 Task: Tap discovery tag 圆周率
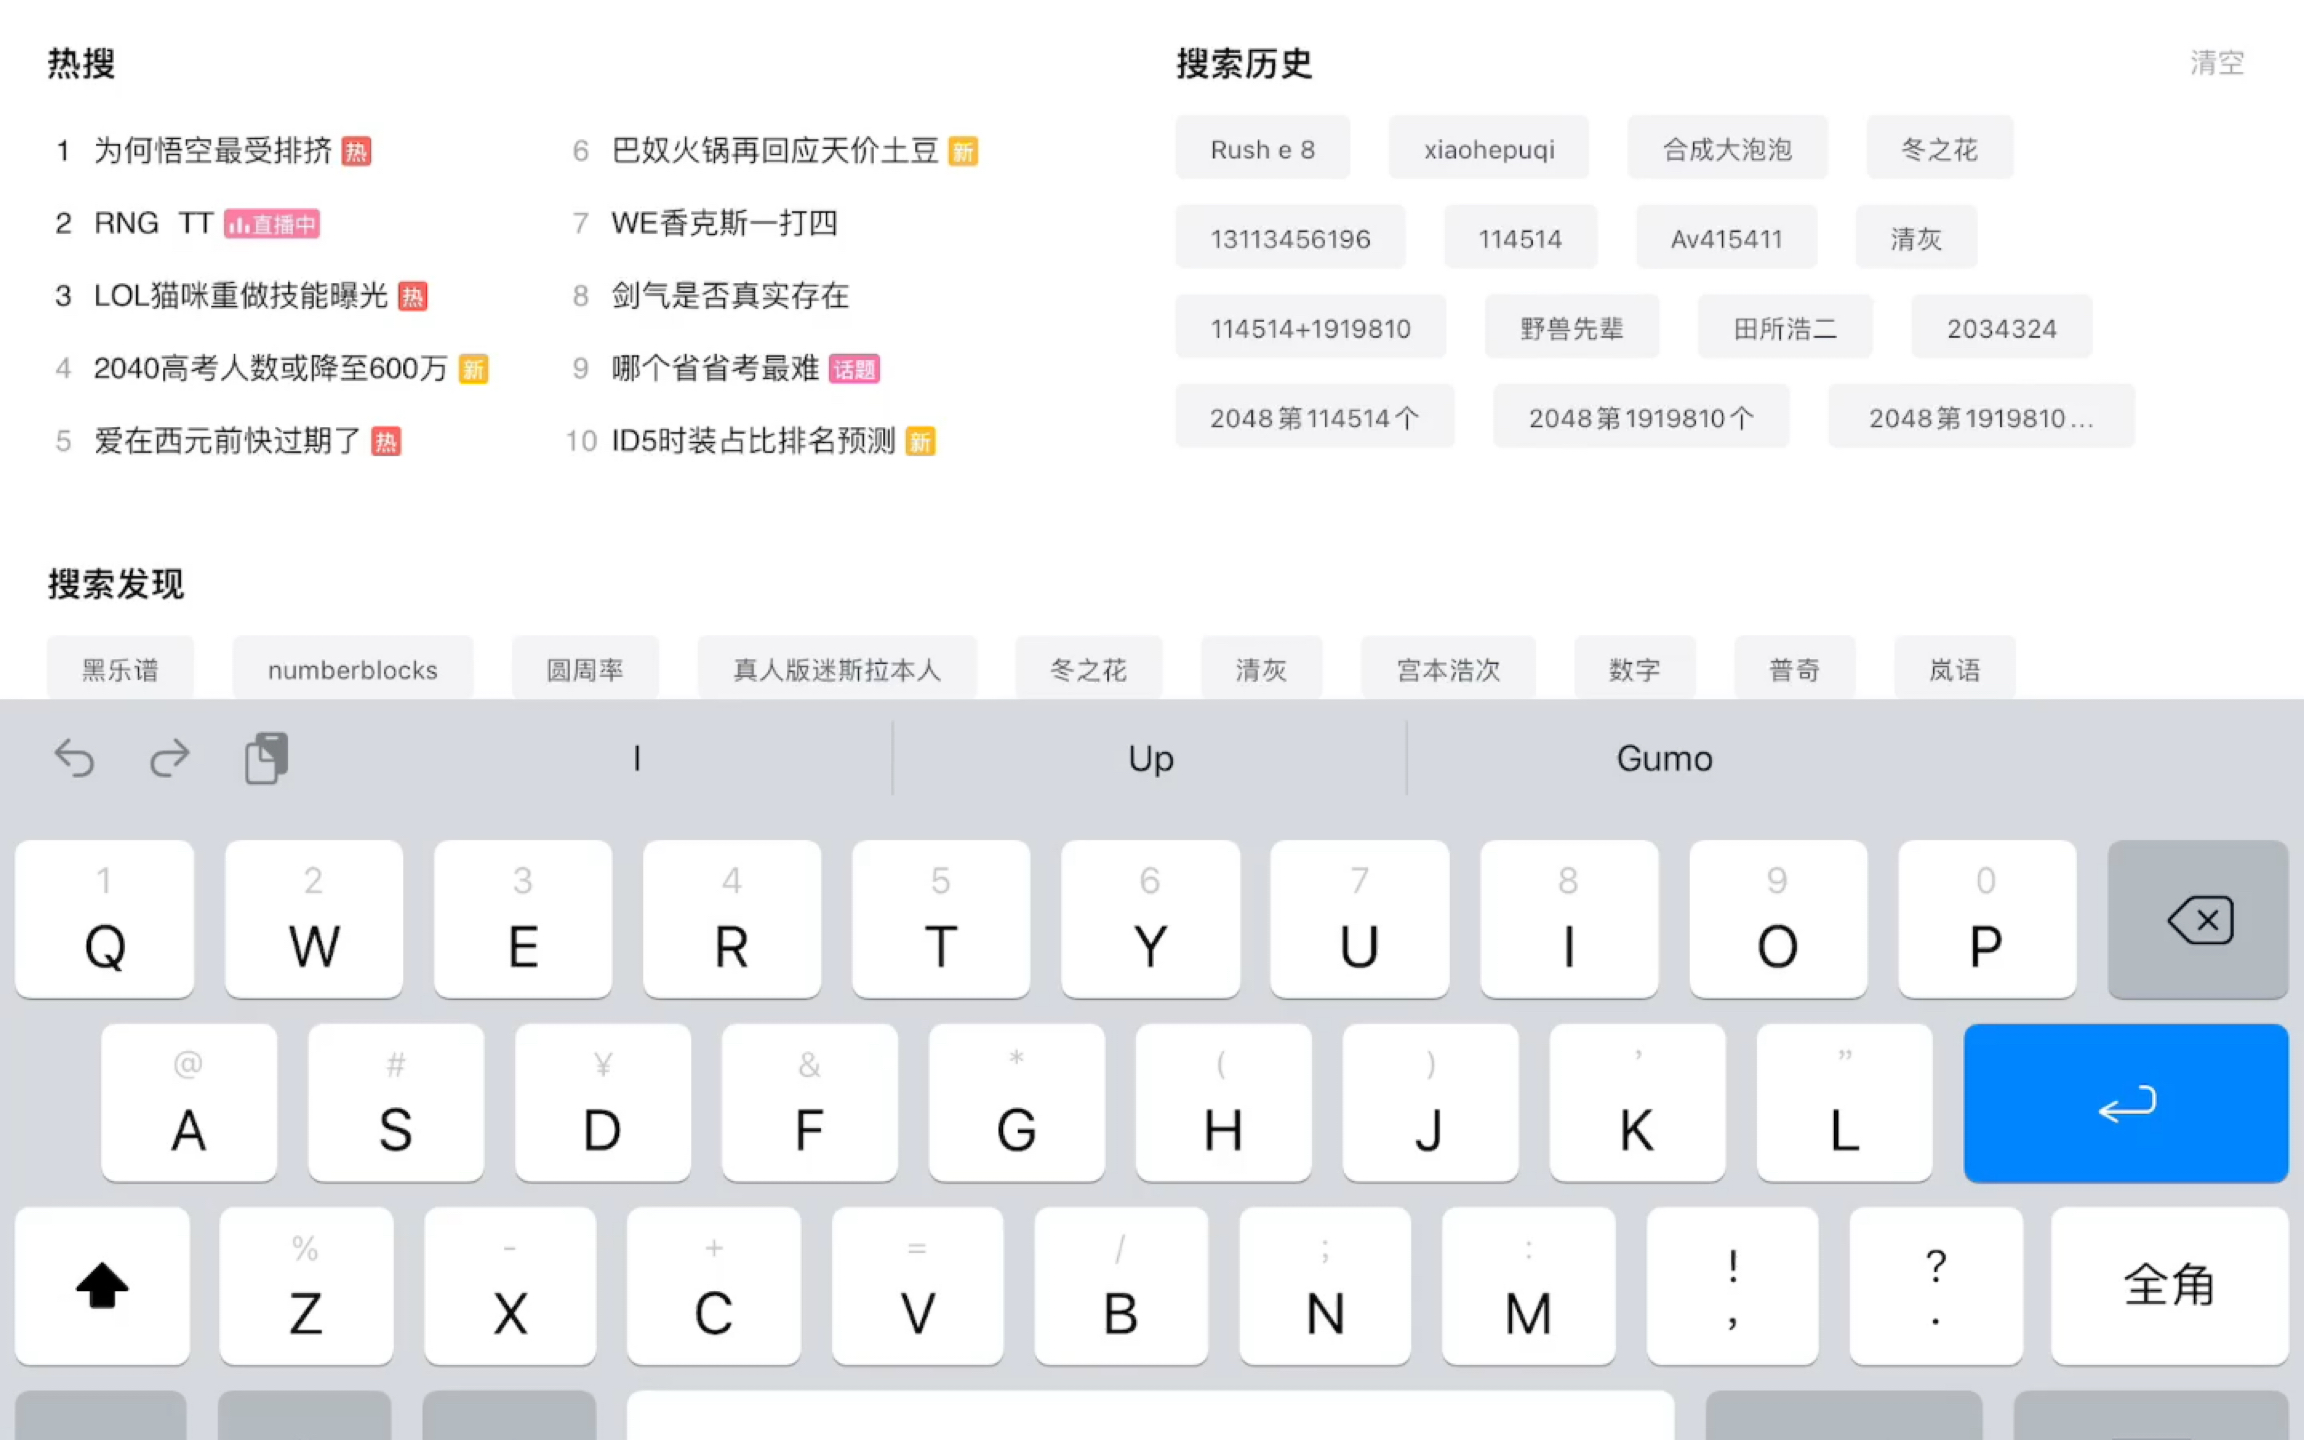[x=585, y=669]
